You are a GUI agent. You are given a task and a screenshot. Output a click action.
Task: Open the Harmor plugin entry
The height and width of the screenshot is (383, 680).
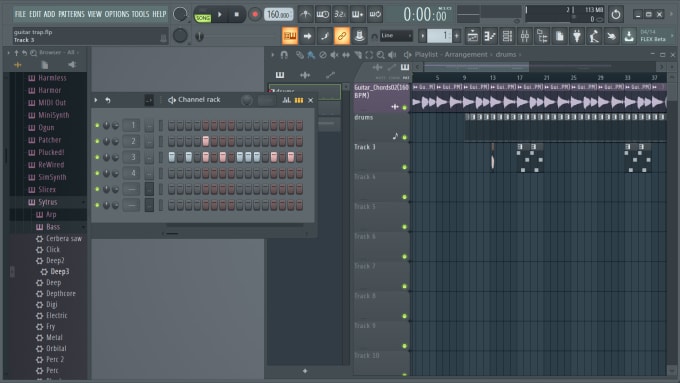pyautogui.click(x=49, y=90)
